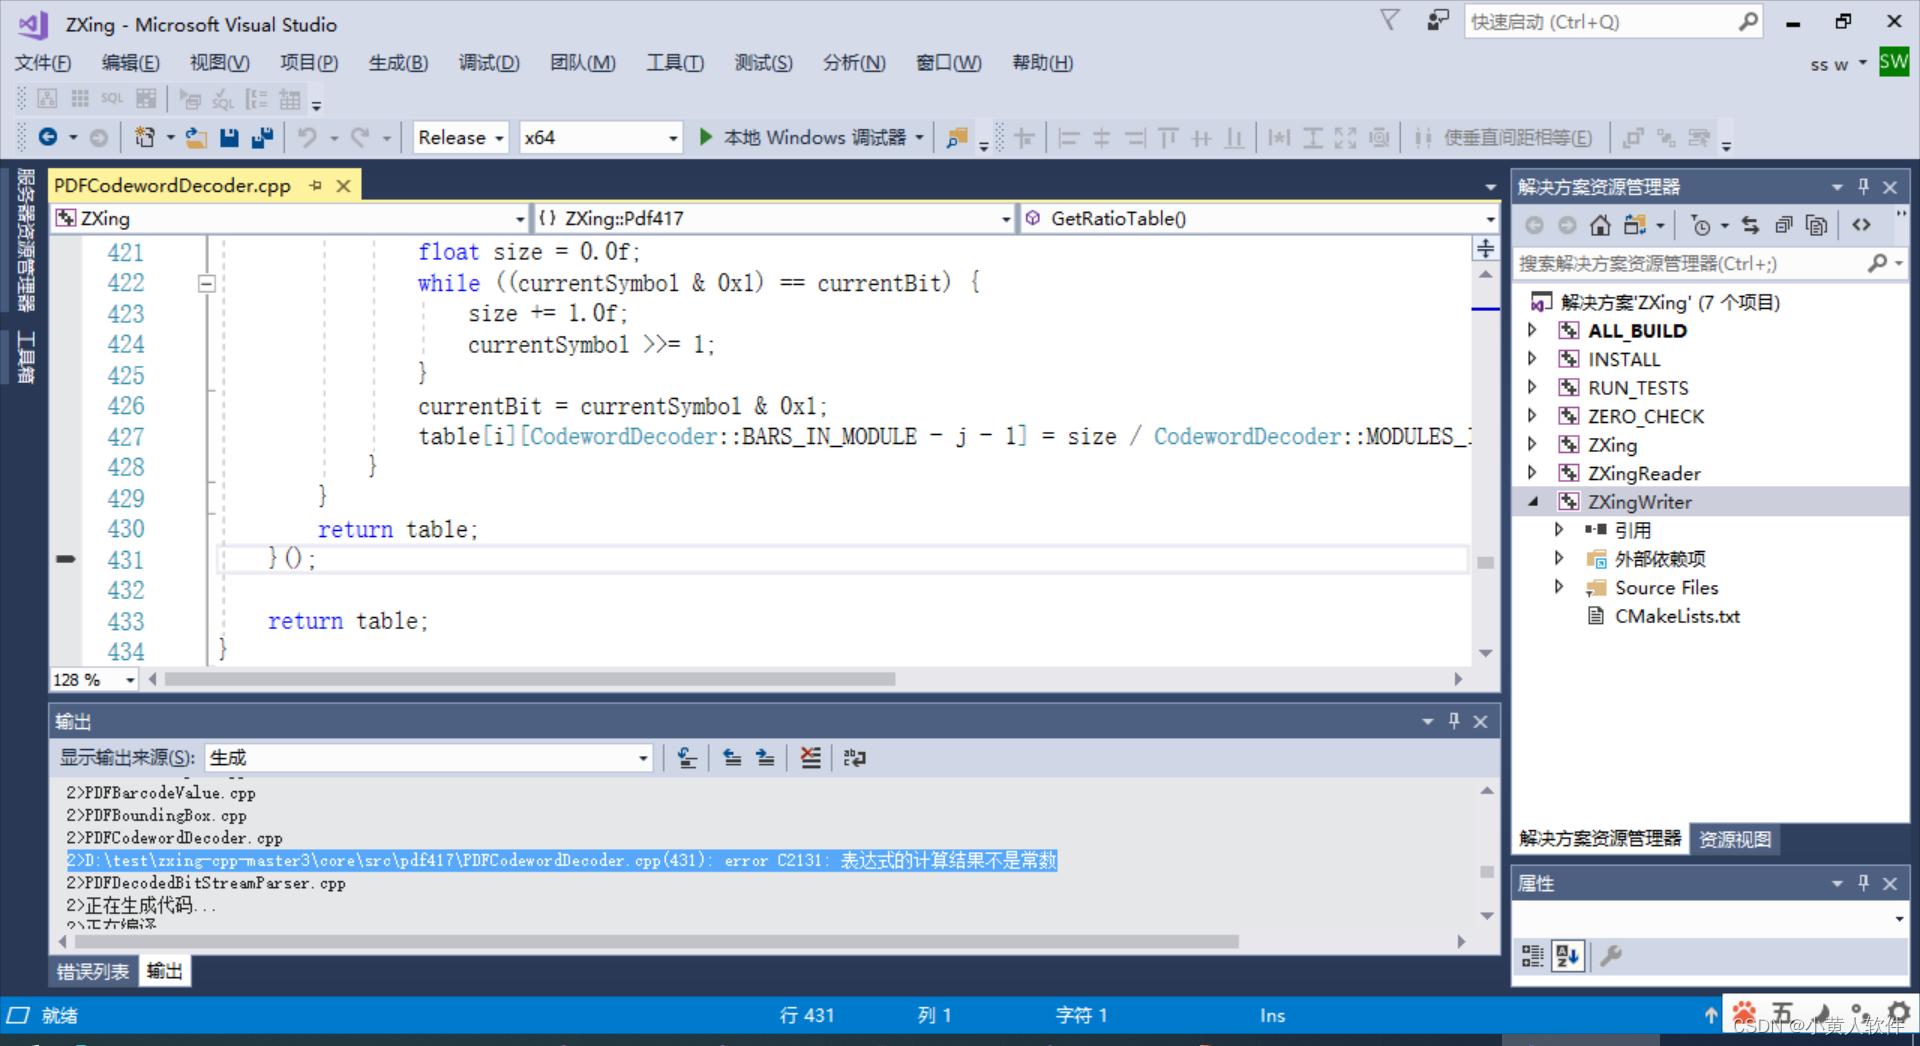Click the Open File folder icon
The image size is (1920, 1046).
[196, 137]
